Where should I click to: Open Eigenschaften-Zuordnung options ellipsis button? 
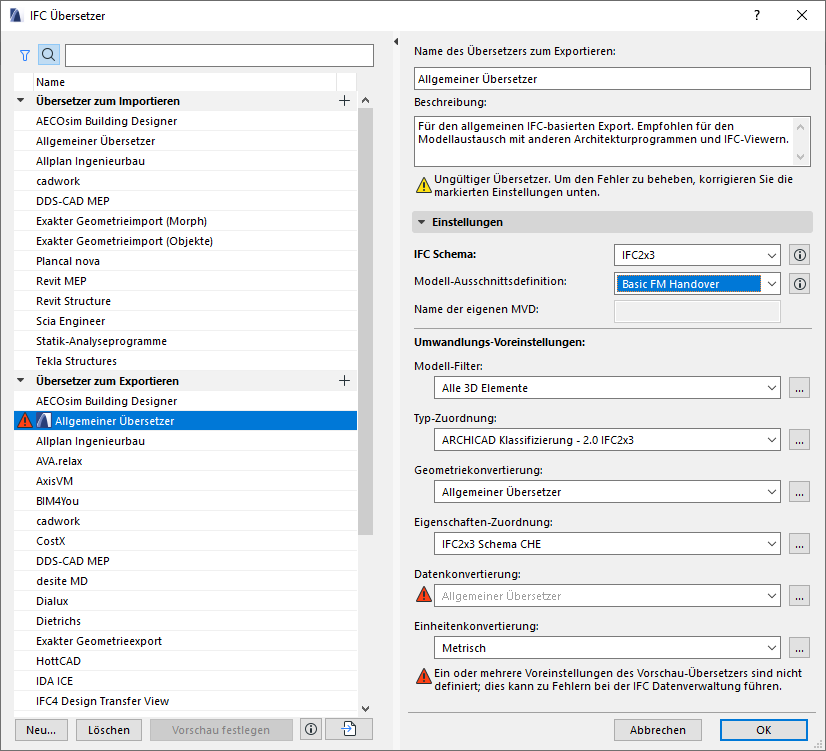pos(799,544)
